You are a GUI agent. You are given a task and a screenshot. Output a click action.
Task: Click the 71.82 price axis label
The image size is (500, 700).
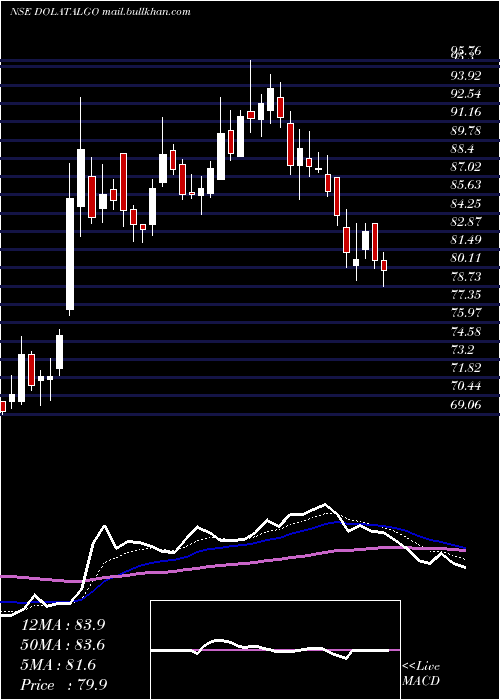coord(466,368)
